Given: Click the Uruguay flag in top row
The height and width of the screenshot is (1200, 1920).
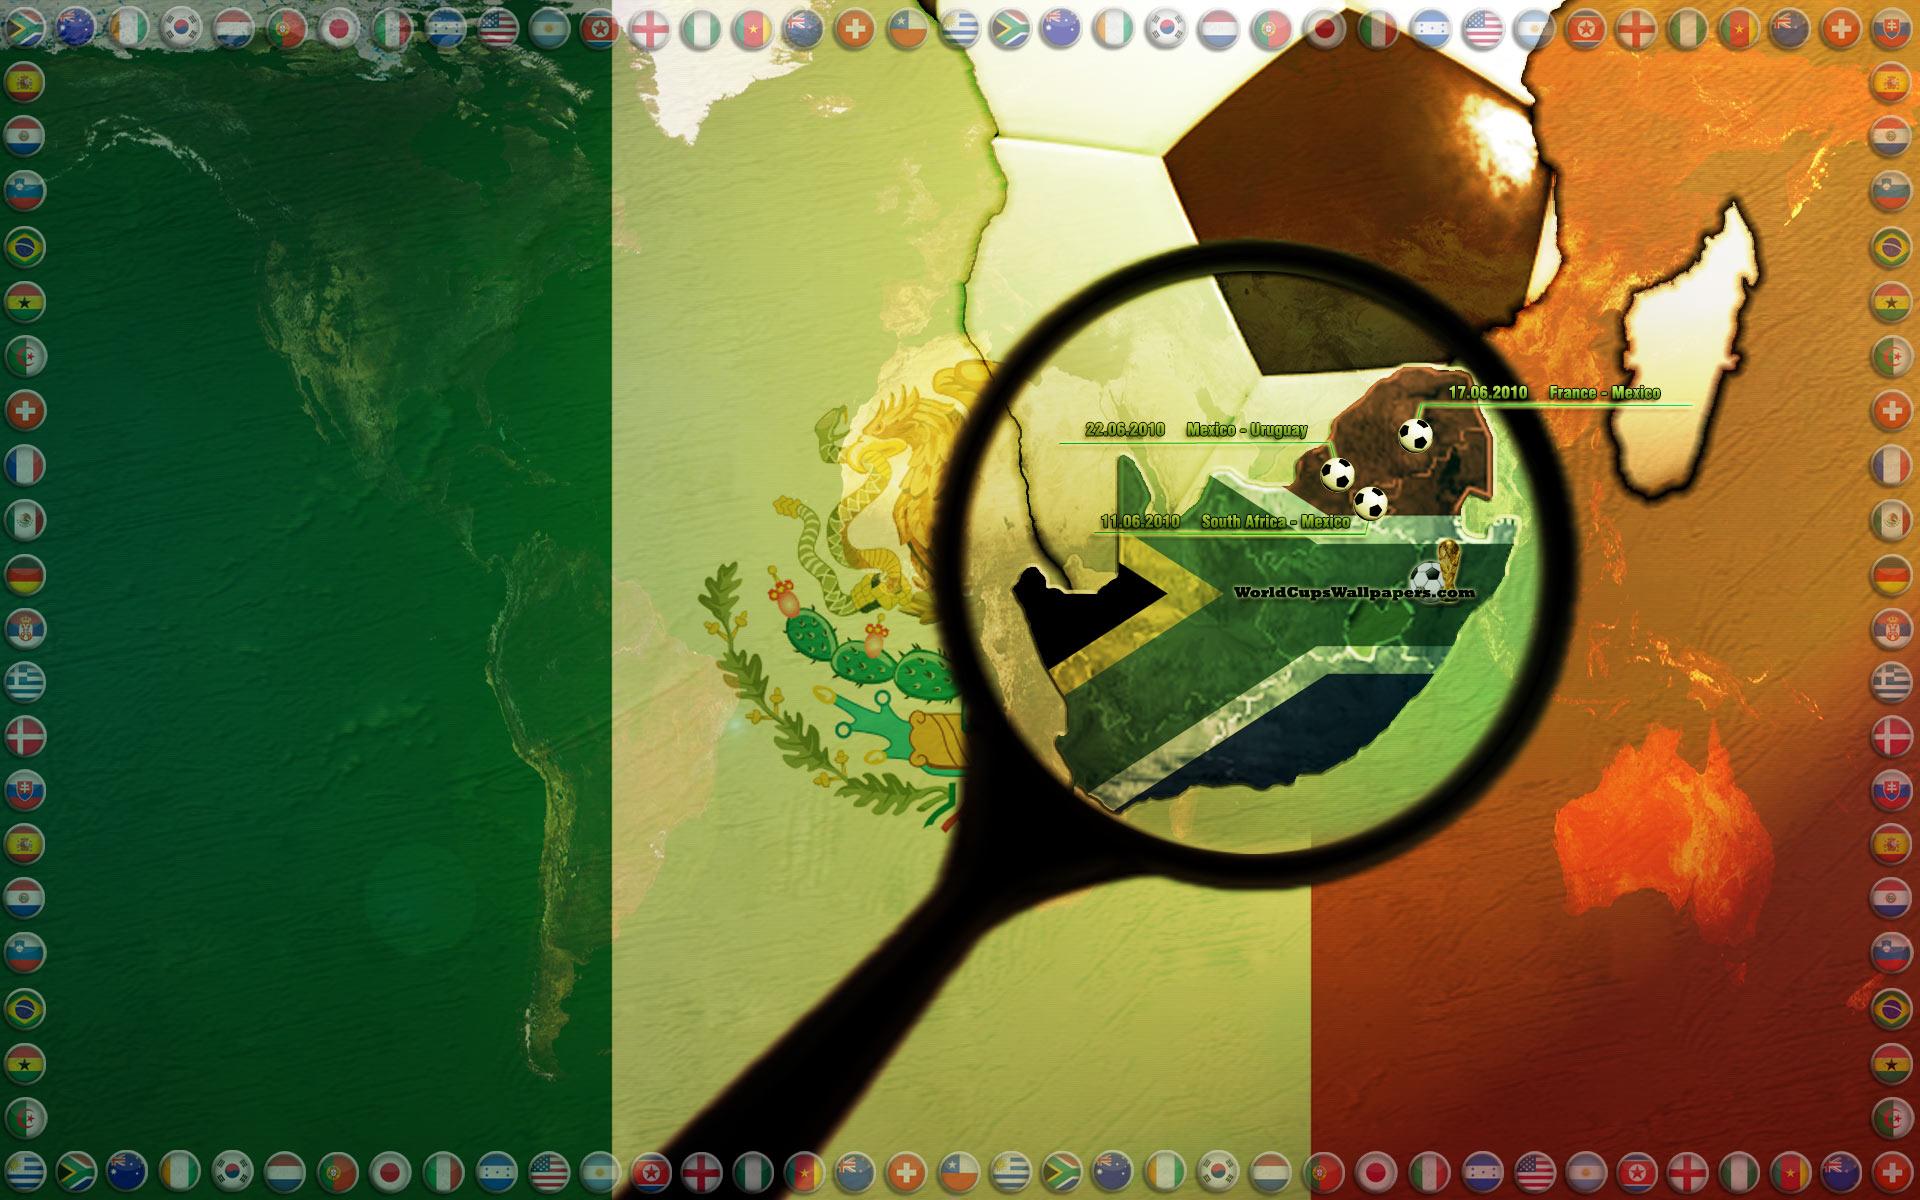Looking at the screenshot, I should pyautogui.click(x=960, y=28).
